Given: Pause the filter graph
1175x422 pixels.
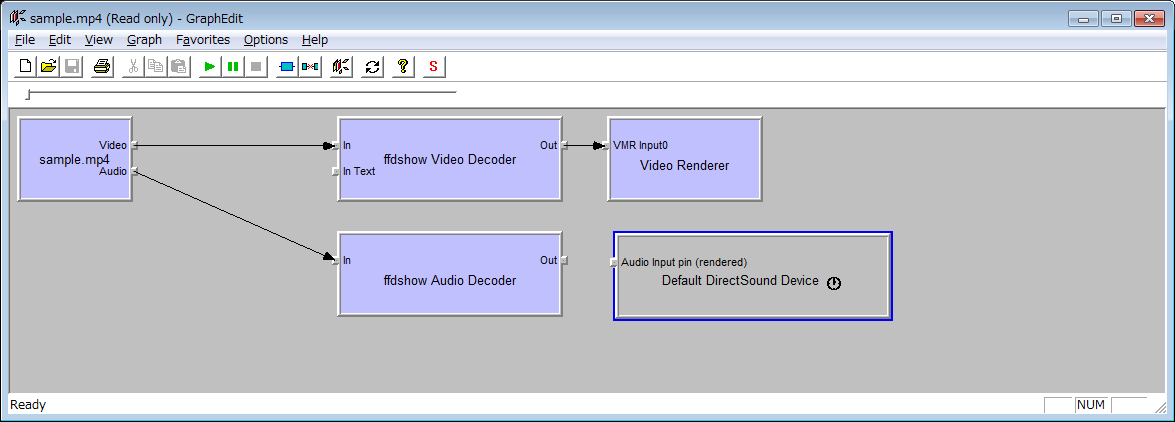Looking at the screenshot, I should 233,67.
